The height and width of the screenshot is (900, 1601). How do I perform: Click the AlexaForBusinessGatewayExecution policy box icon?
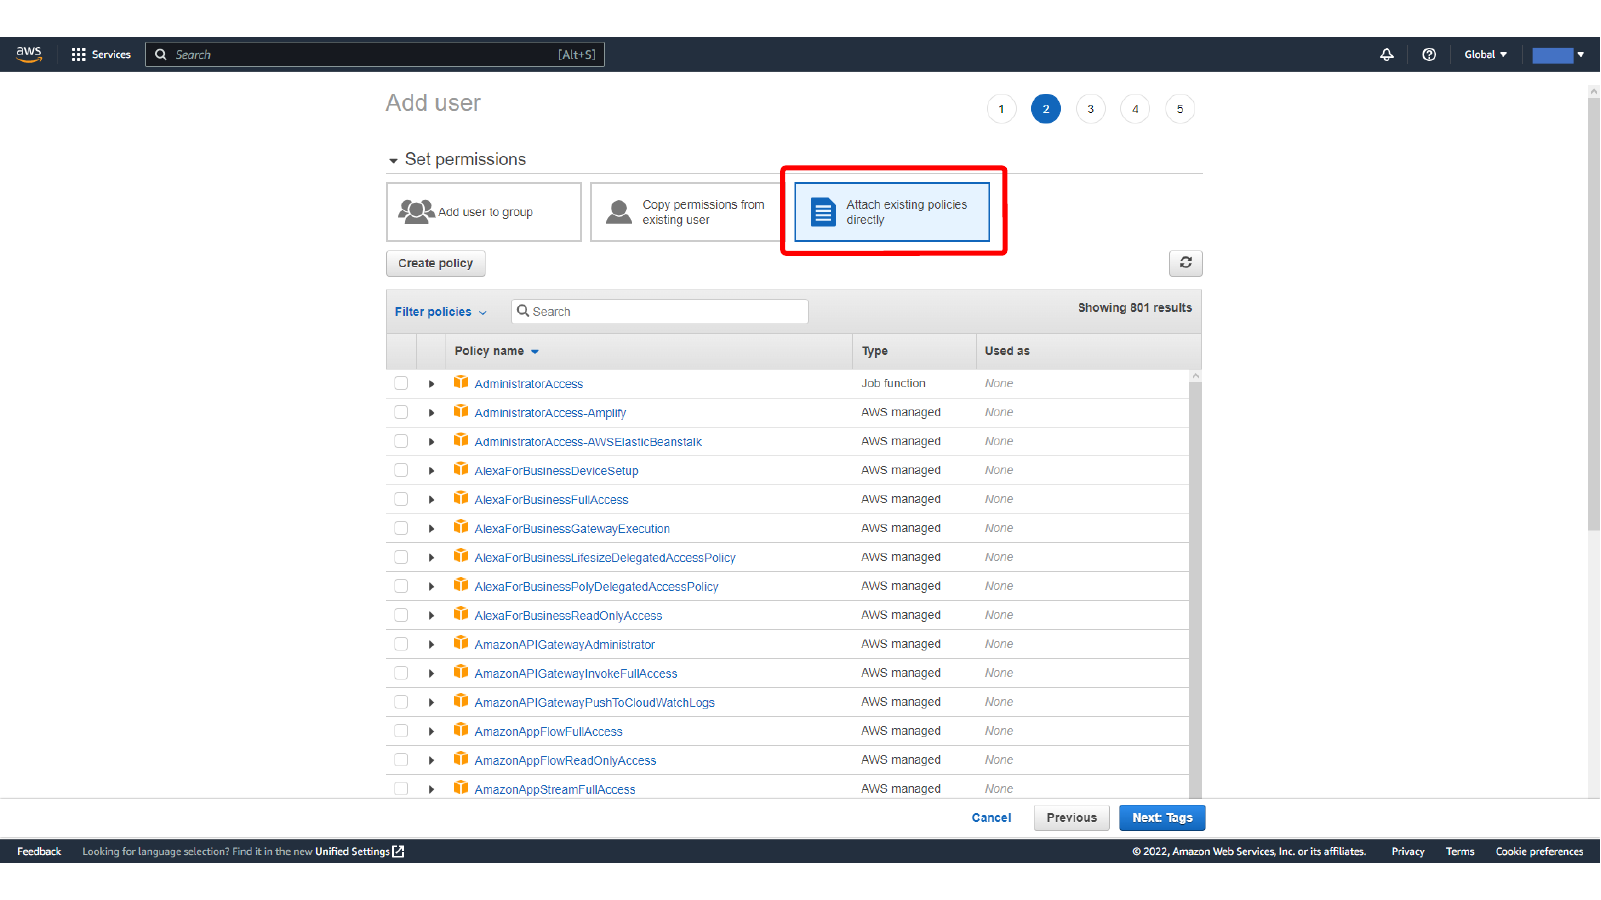(x=461, y=527)
